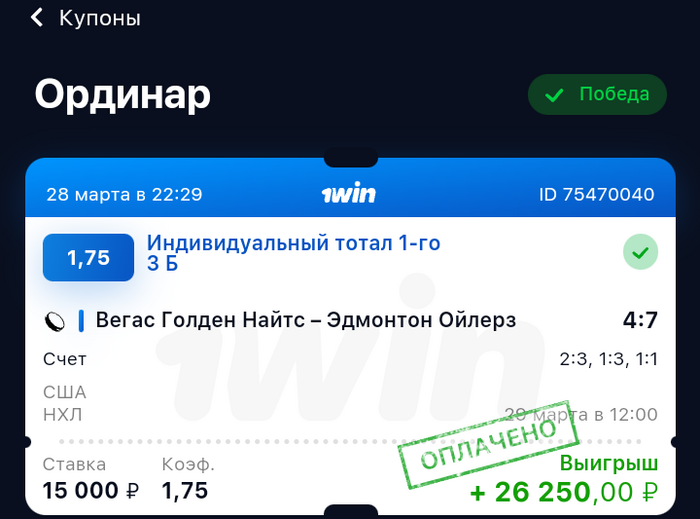Screen dimensions: 700x519
Task: Click the final score 4:7
Action: click(640, 320)
